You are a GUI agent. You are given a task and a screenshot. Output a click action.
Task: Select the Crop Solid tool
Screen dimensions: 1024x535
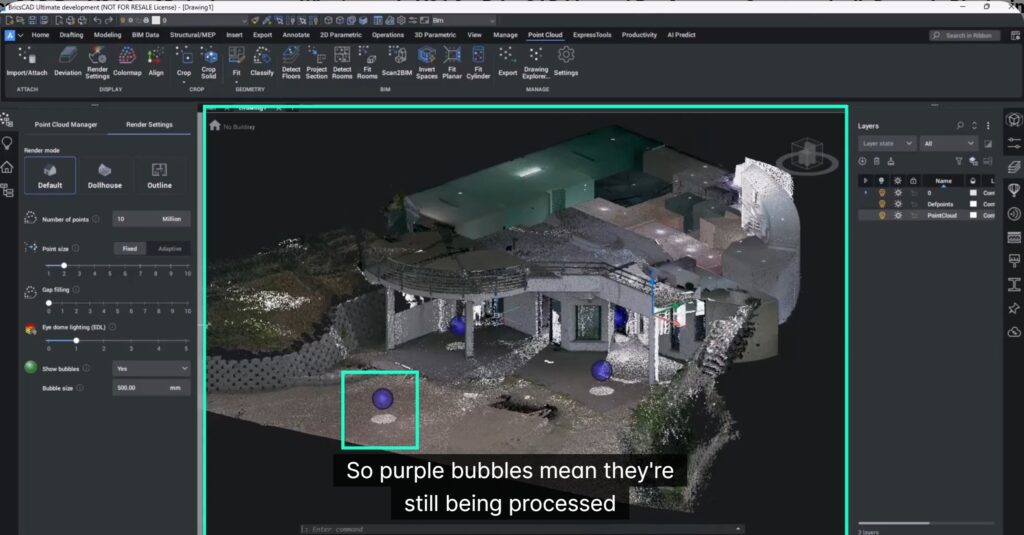click(x=208, y=63)
